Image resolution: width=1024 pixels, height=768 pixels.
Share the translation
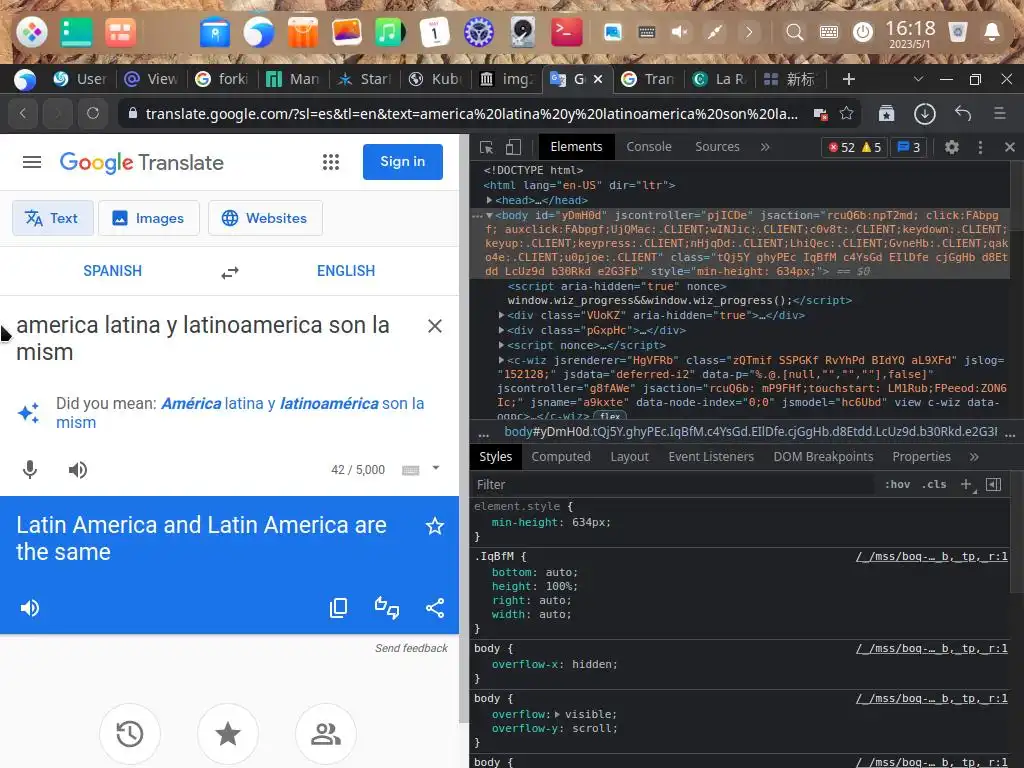coord(435,608)
